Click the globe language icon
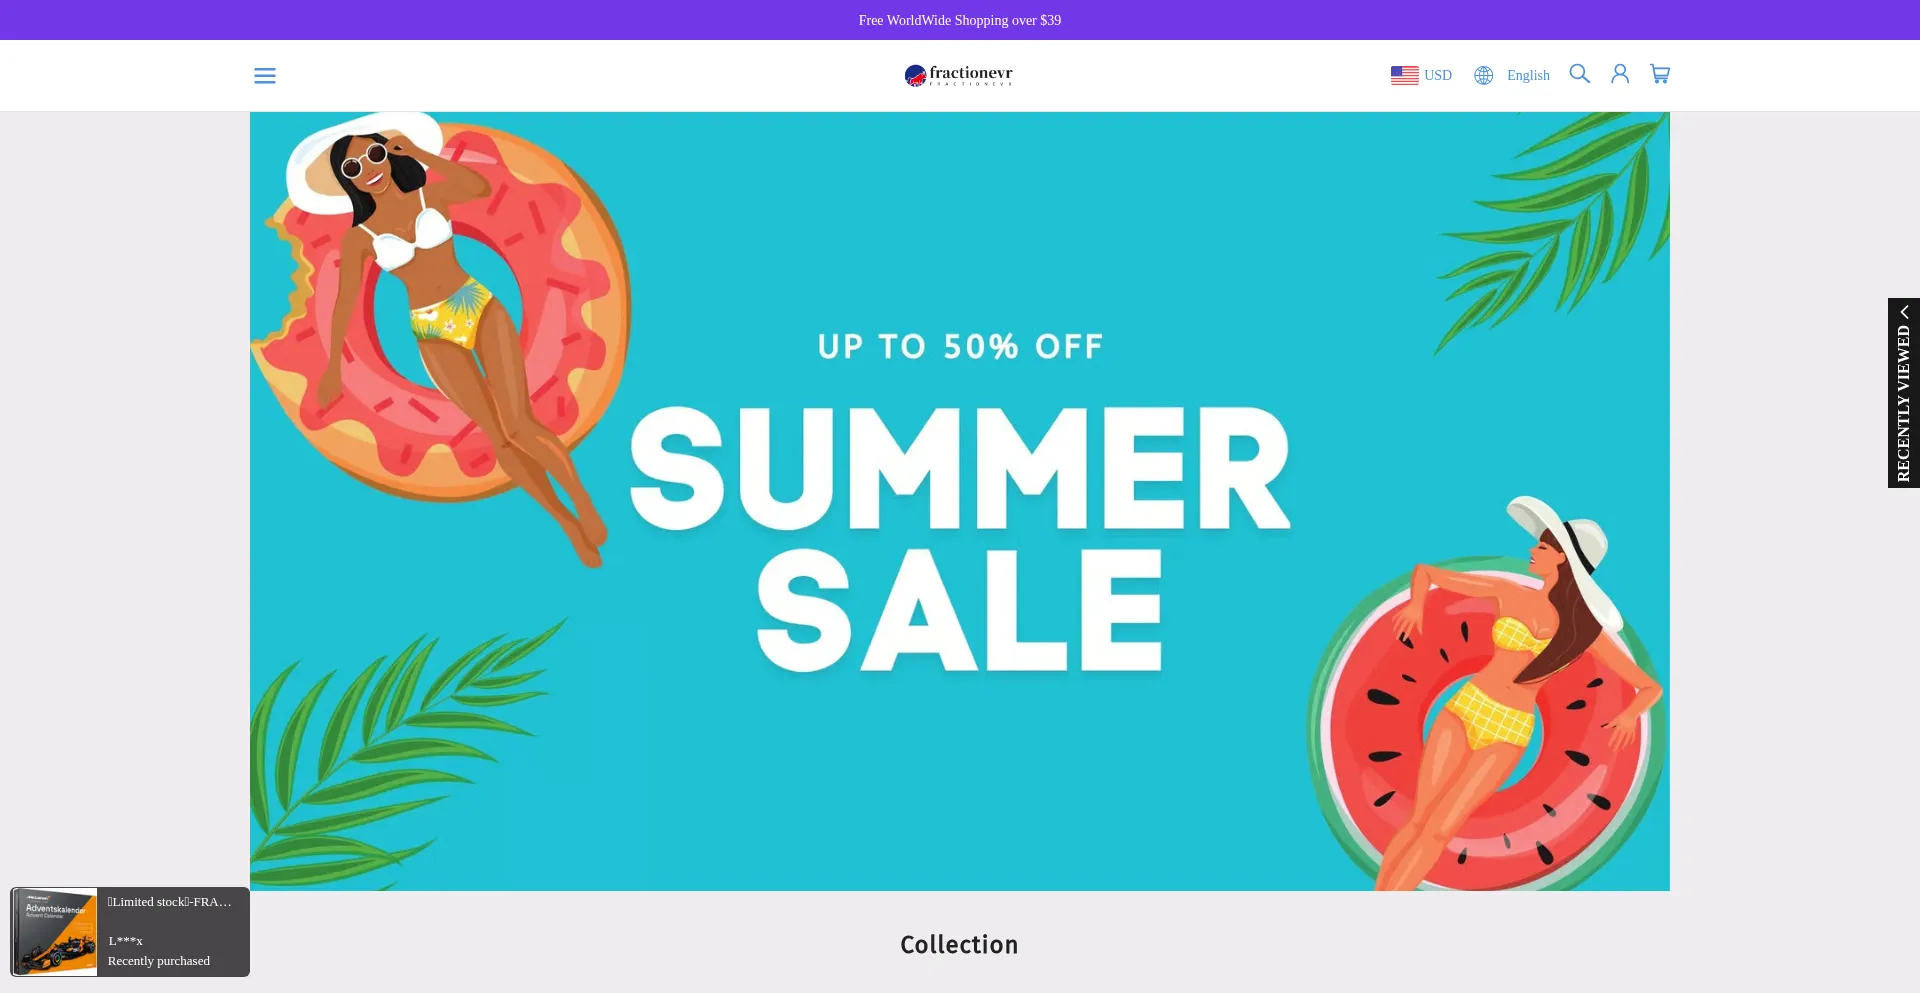This screenshot has height=993, width=1920. (x=1483, y=75)
